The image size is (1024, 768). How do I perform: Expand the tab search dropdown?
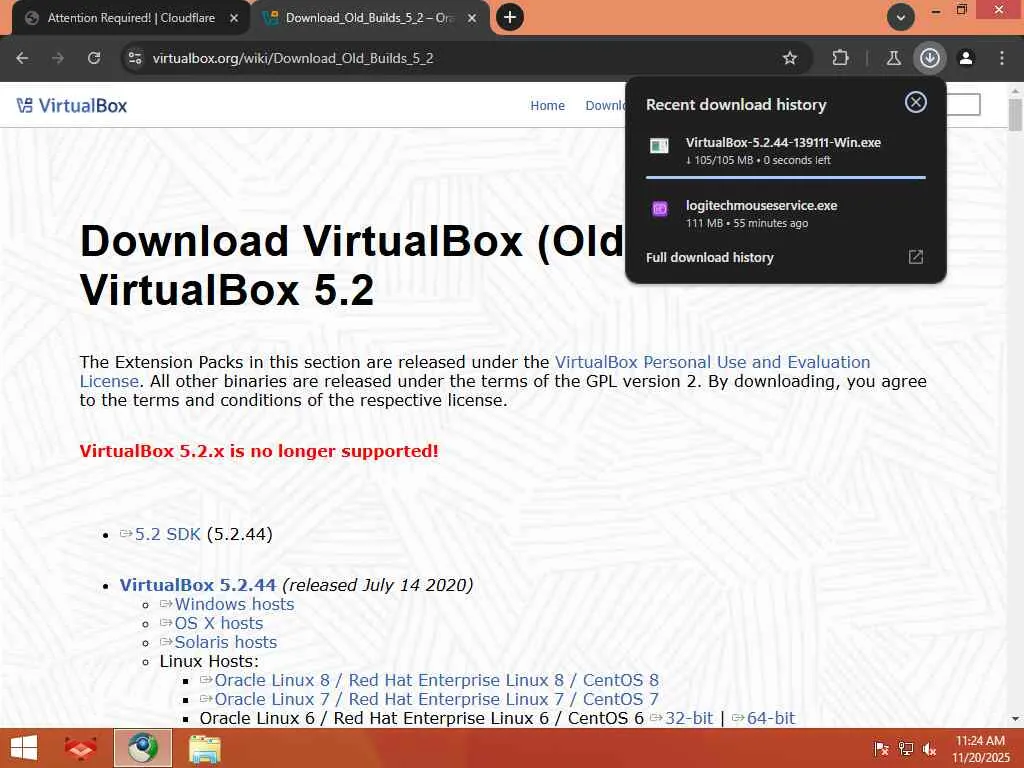click(x=901, y=18)
